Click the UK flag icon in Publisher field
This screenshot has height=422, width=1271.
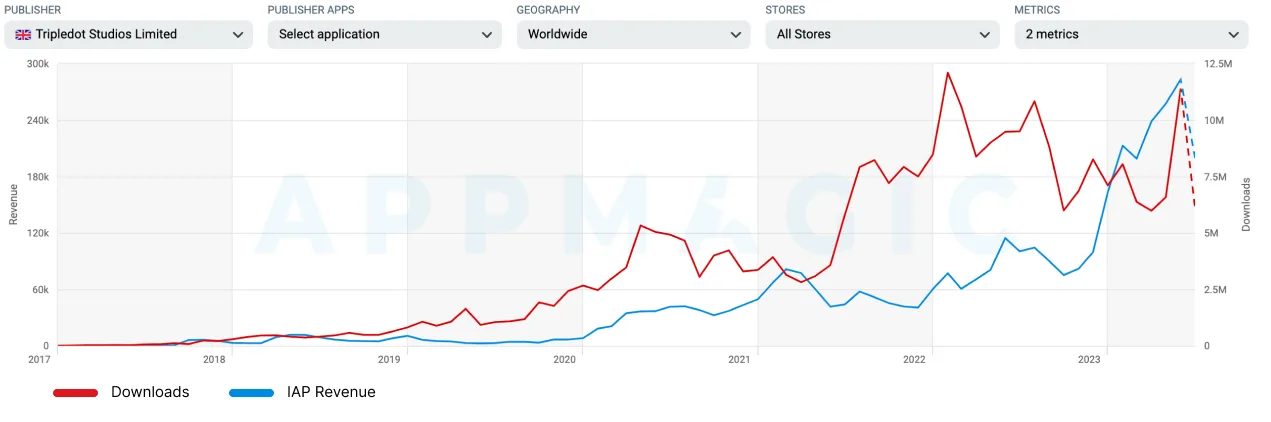22,34
